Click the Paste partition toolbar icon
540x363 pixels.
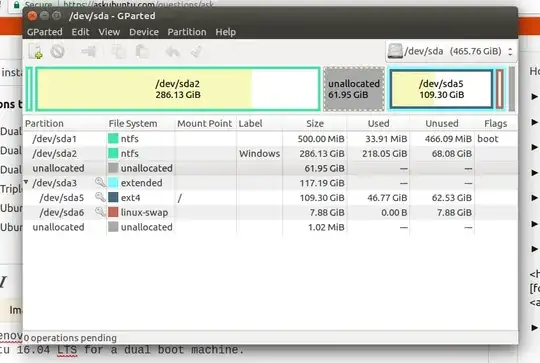point(142,52)
